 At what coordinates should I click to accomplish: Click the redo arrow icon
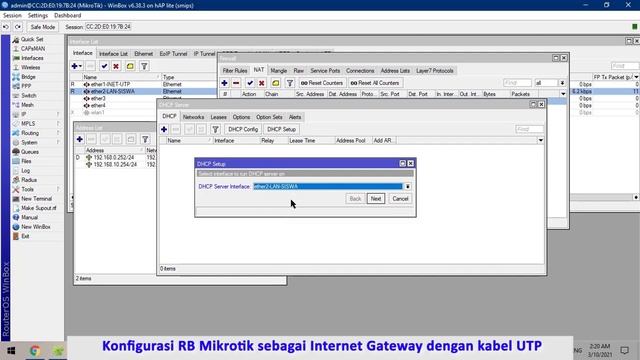click(18, 27)
